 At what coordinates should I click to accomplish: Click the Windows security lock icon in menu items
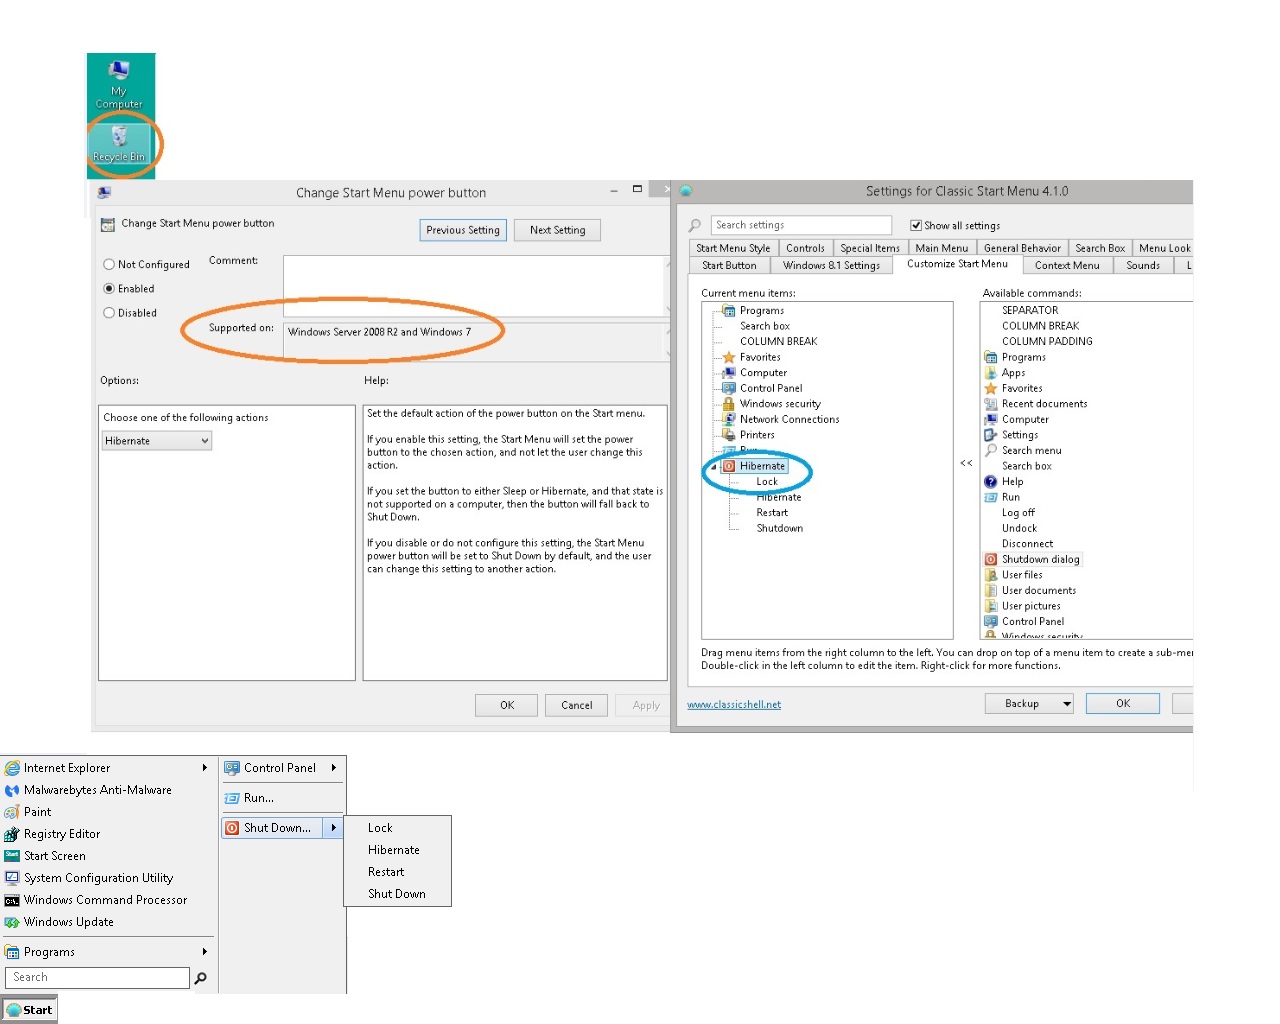click(x=729, y=404)
